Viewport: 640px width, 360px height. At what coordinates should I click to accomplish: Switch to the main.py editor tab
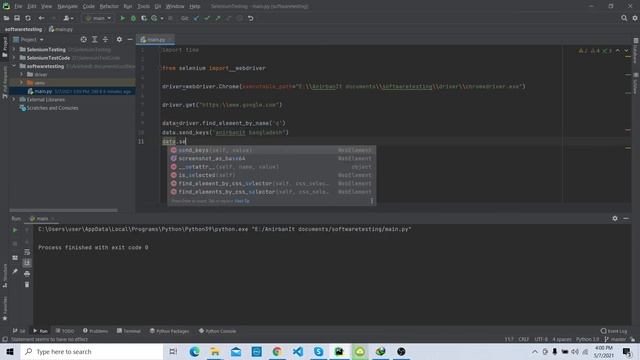[156, 40]
